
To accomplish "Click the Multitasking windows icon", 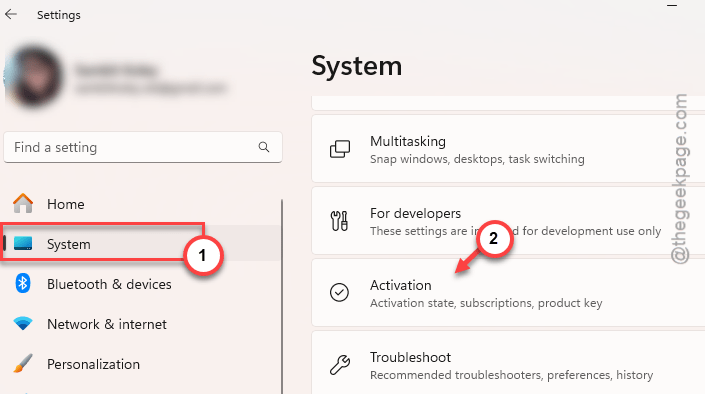I will pyautogui.click(x=340, y=149).
